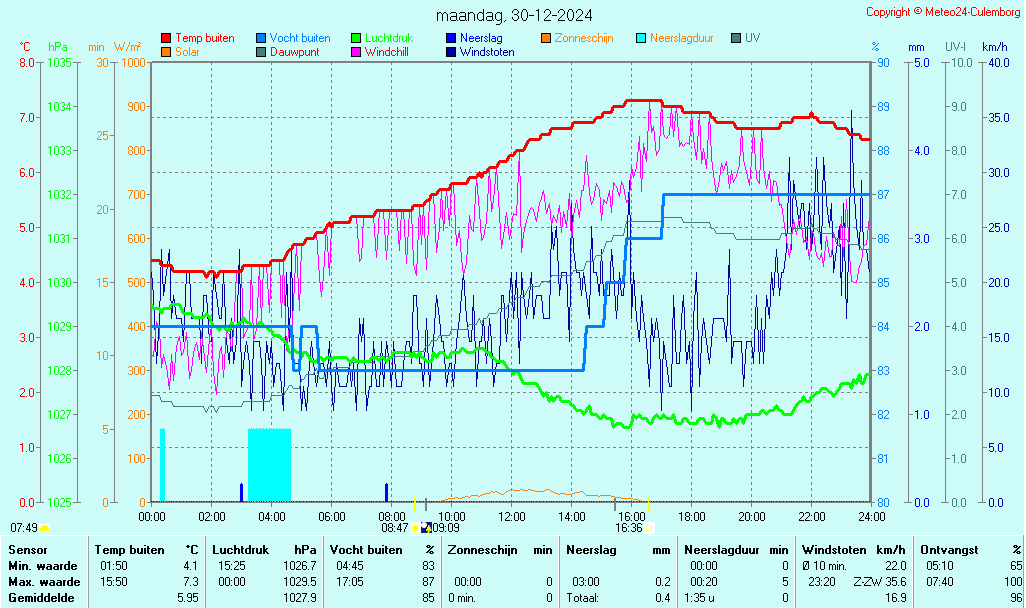
Task: Click the Dauwpunt legend label
Action: 294,52
